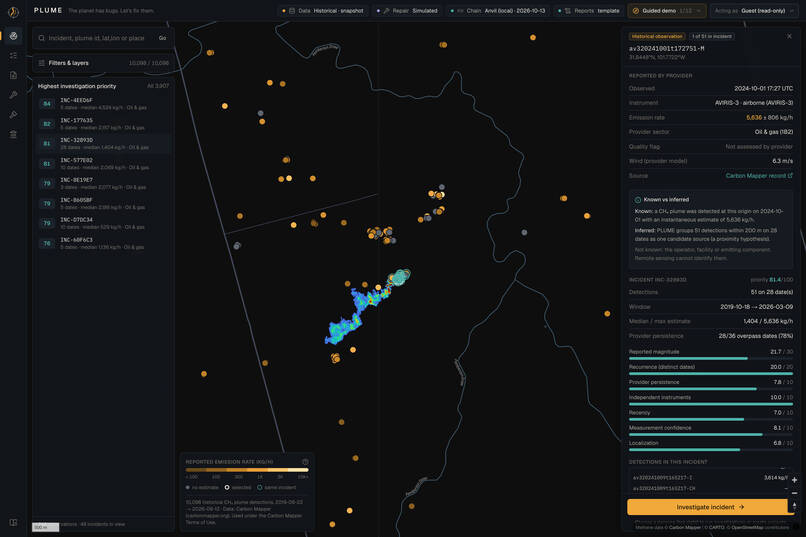Click the OpenStreetMap attribution link

pyautogui.click(x=749, y=527)
